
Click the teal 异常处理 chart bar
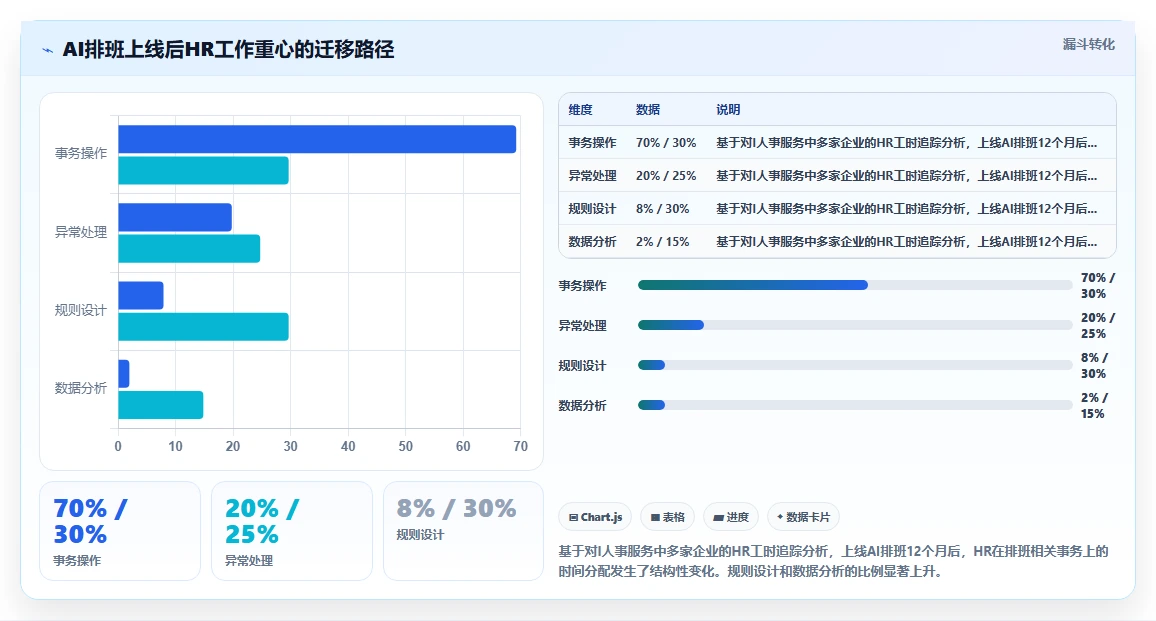pos(189,249)
